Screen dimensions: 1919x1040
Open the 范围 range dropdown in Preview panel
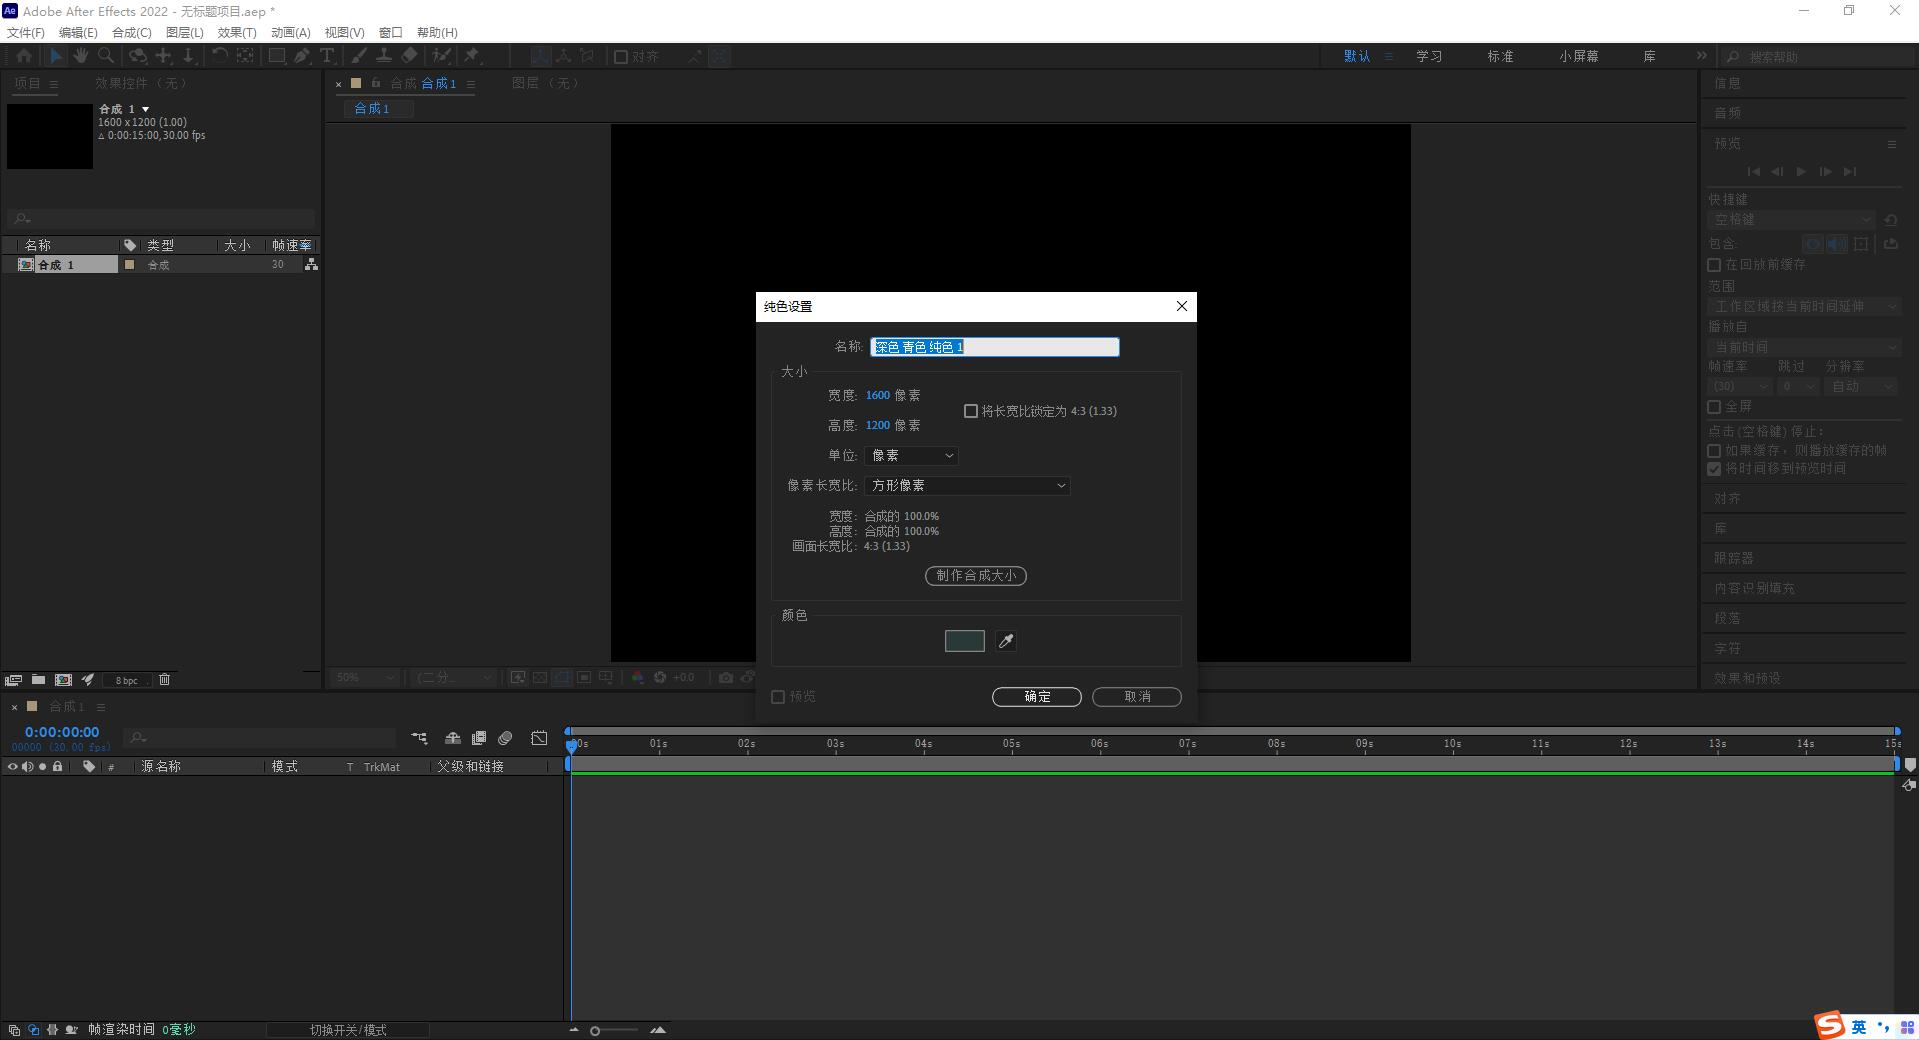click(1804, 307)
